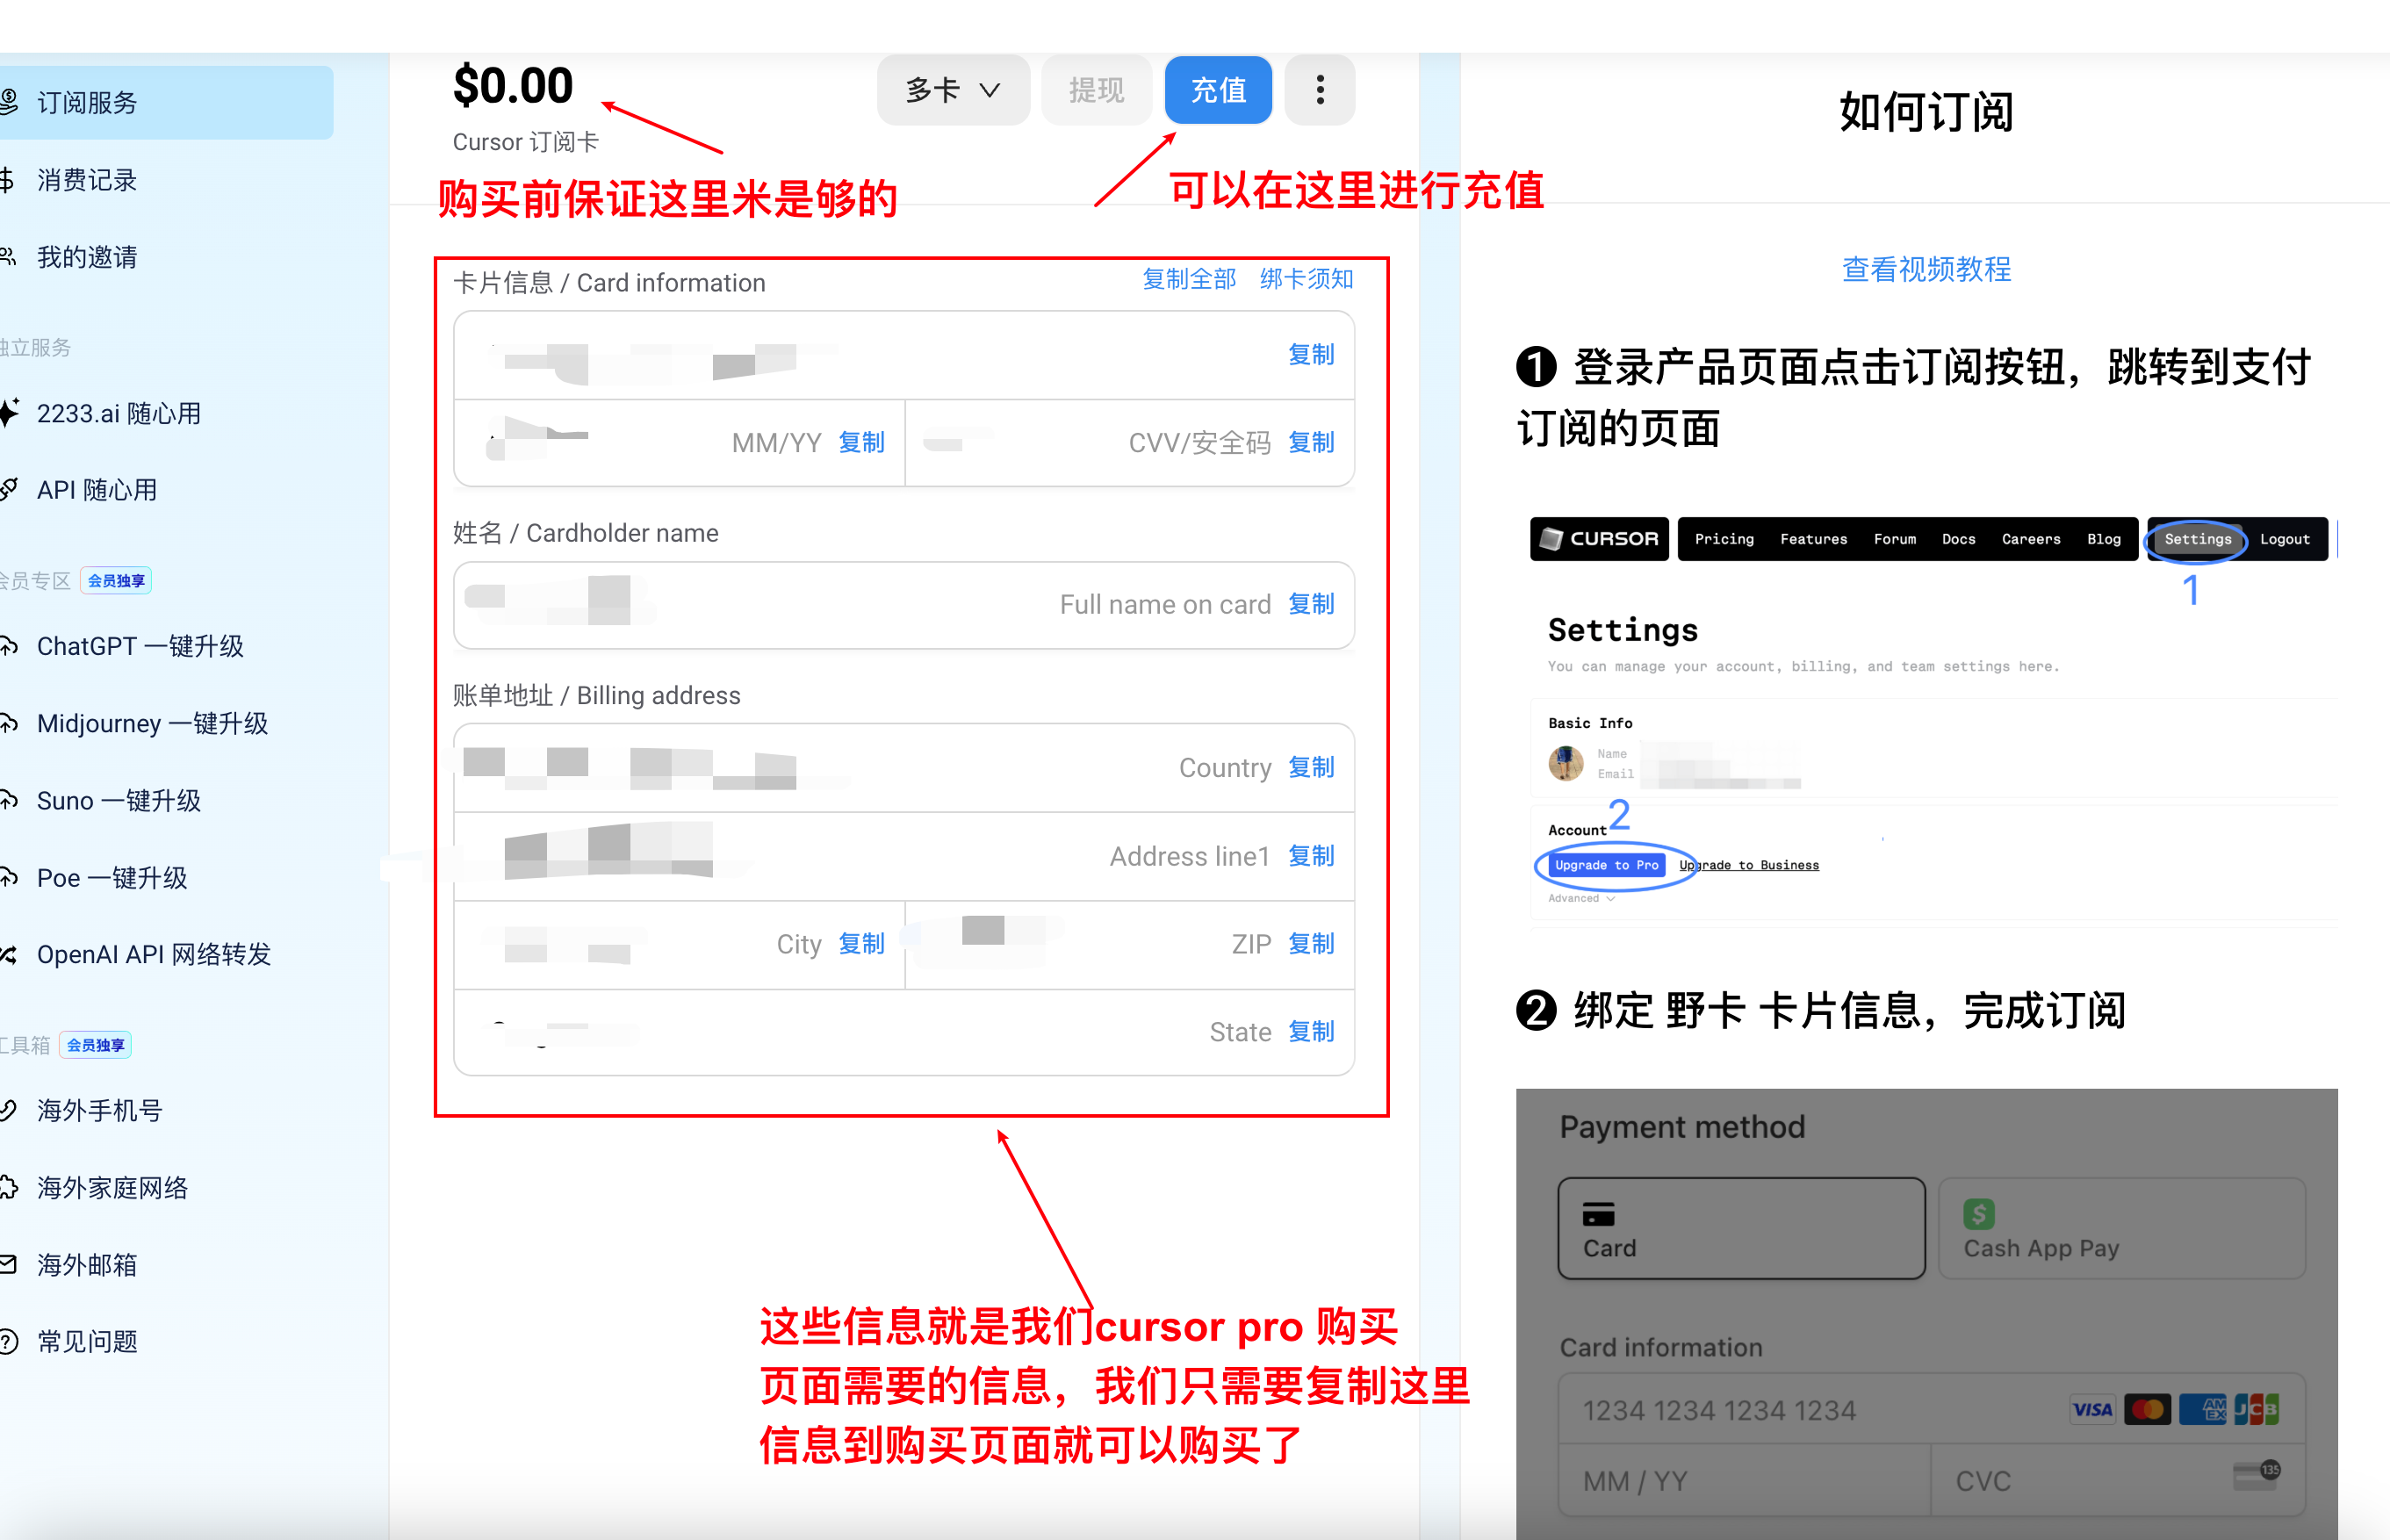This screenshot has height=1540, width=2390.
Task: Expand the Advanced chevron under Account
Action: (1610, 898)
